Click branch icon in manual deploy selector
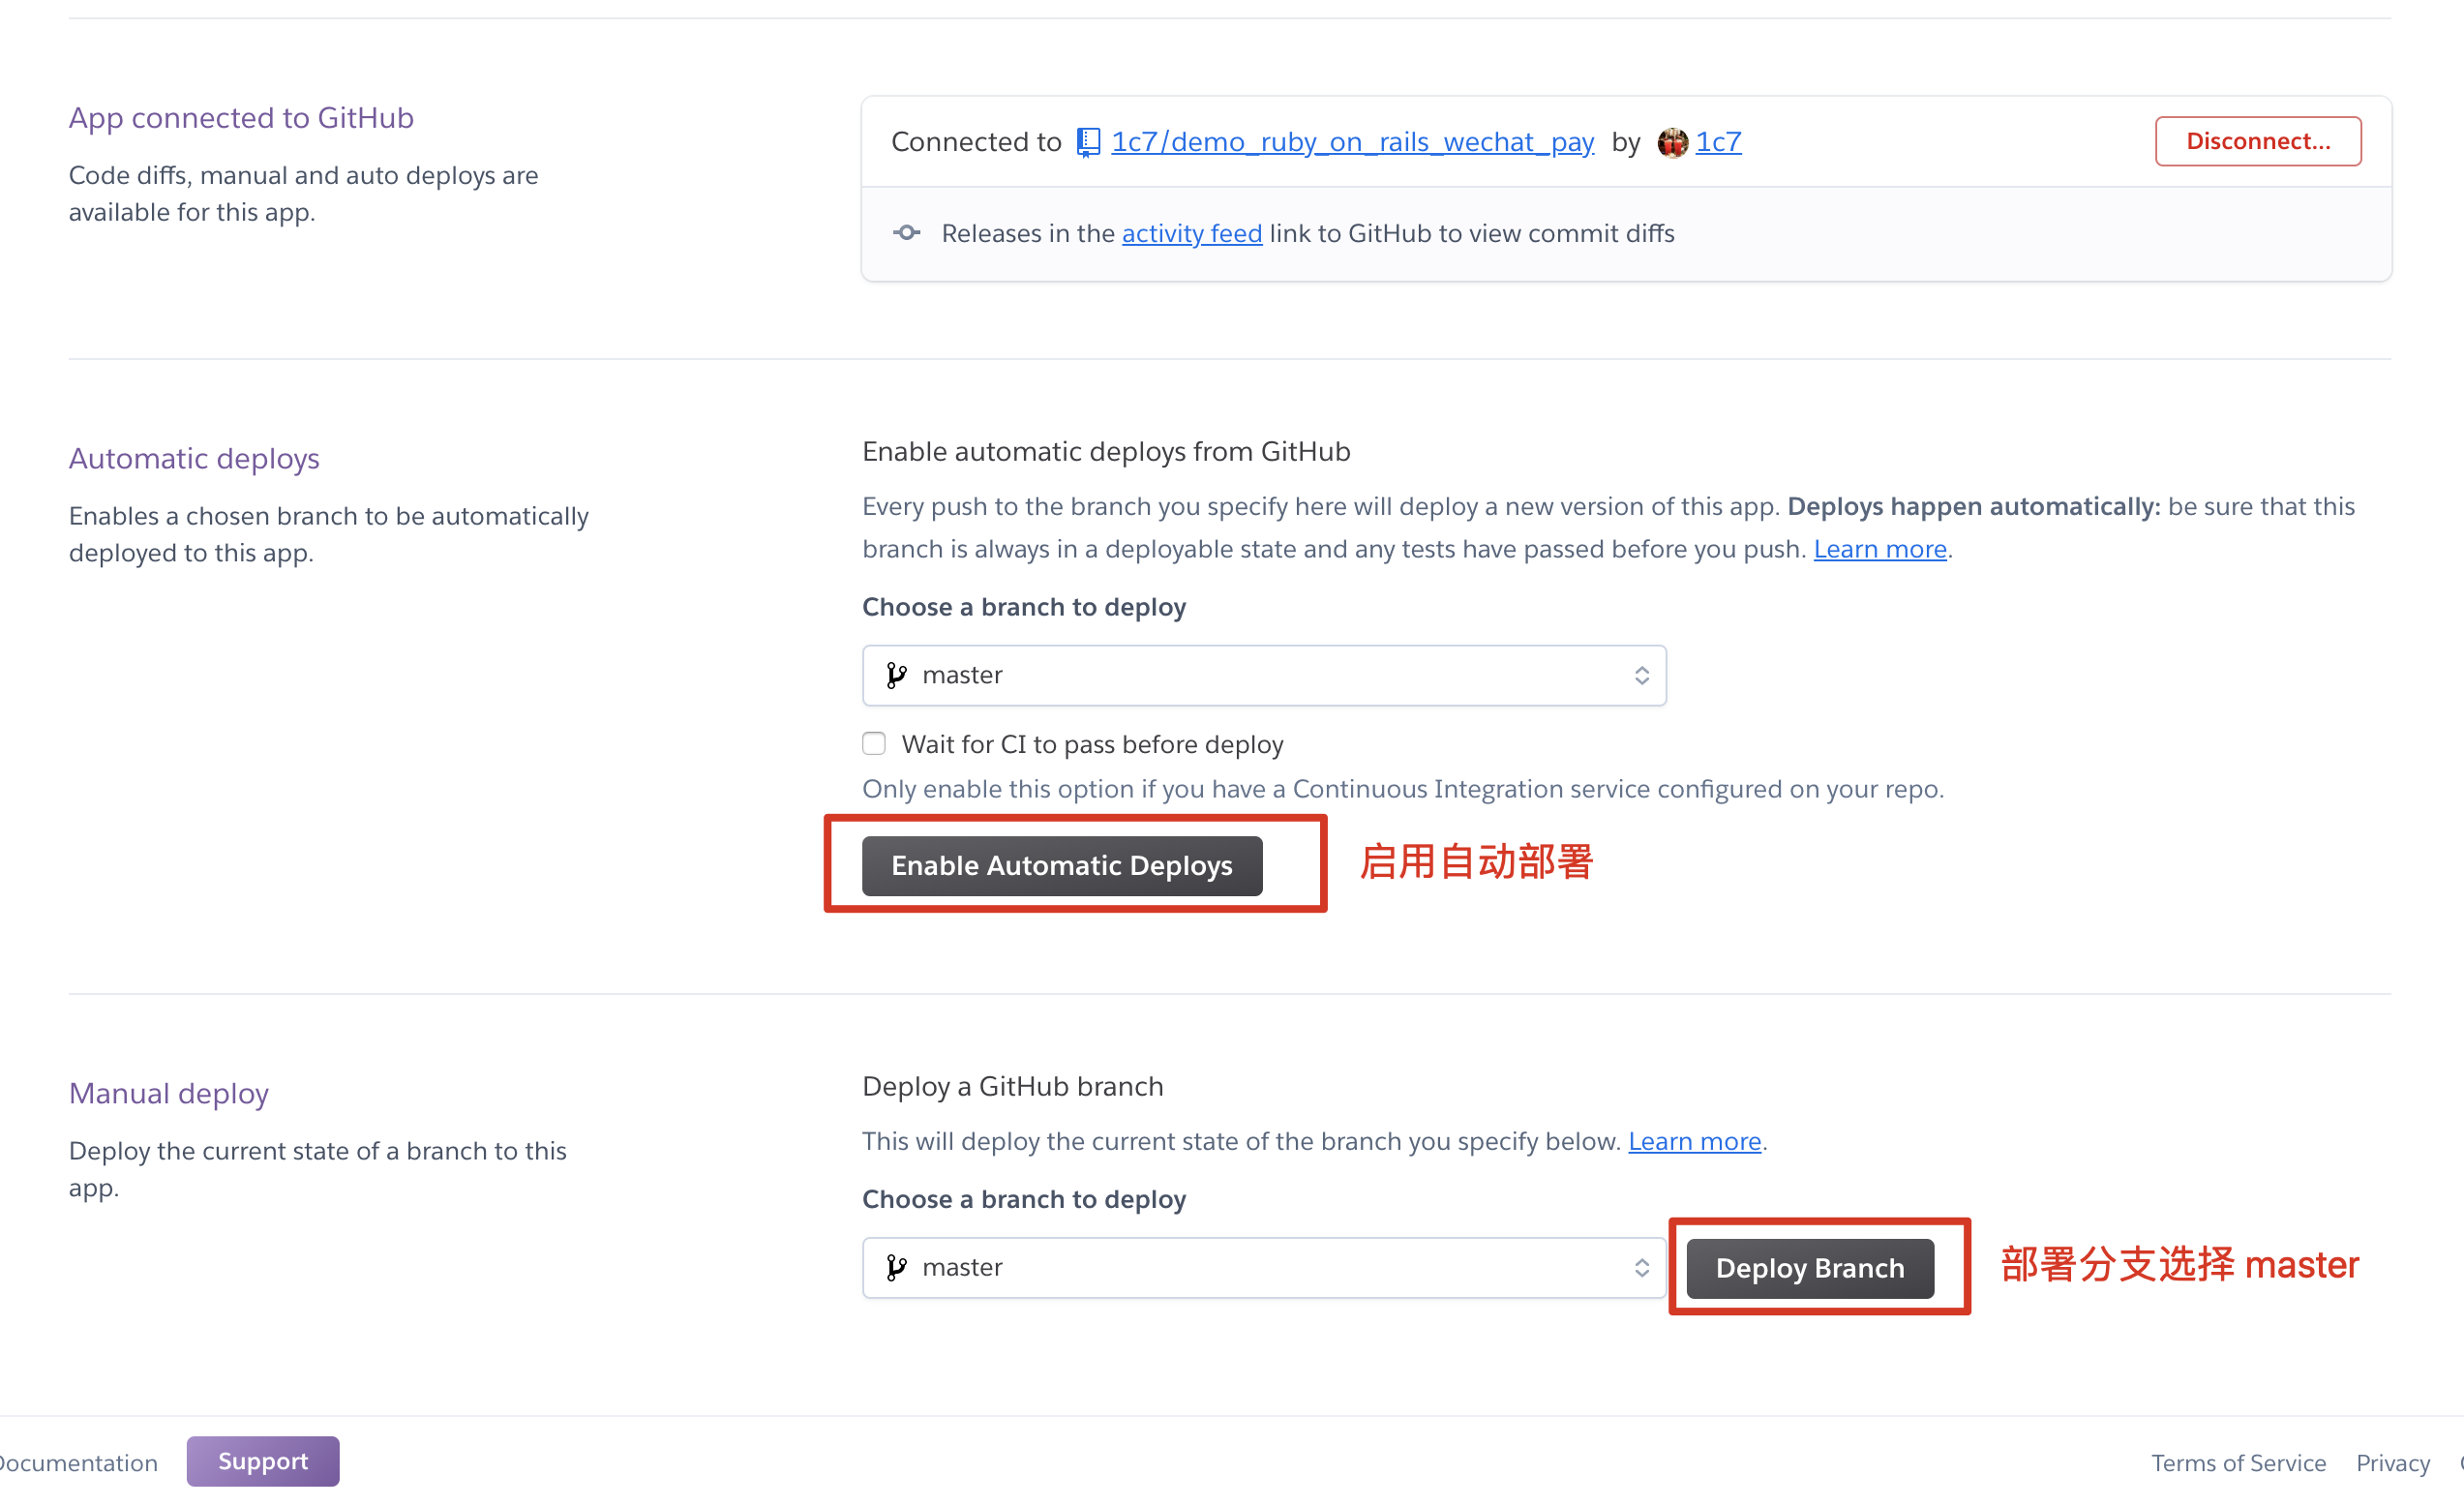 [896, 1267]
